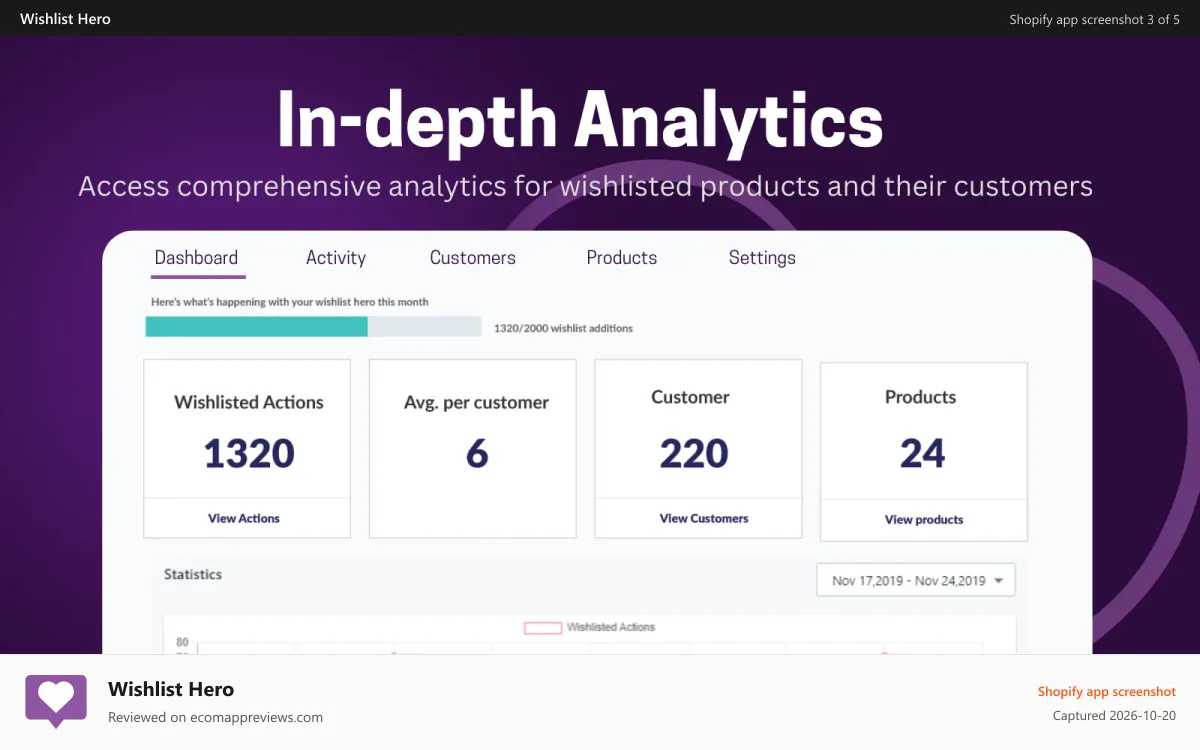Click View Actions link
The height and width of the screenshot is (750, 1200).
coord(244,518)
